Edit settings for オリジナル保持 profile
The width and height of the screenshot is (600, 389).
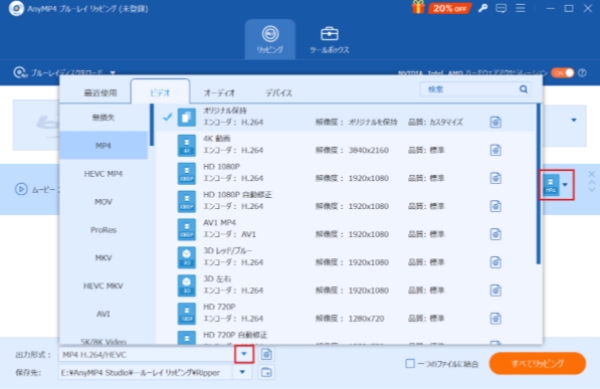[495, 122]
